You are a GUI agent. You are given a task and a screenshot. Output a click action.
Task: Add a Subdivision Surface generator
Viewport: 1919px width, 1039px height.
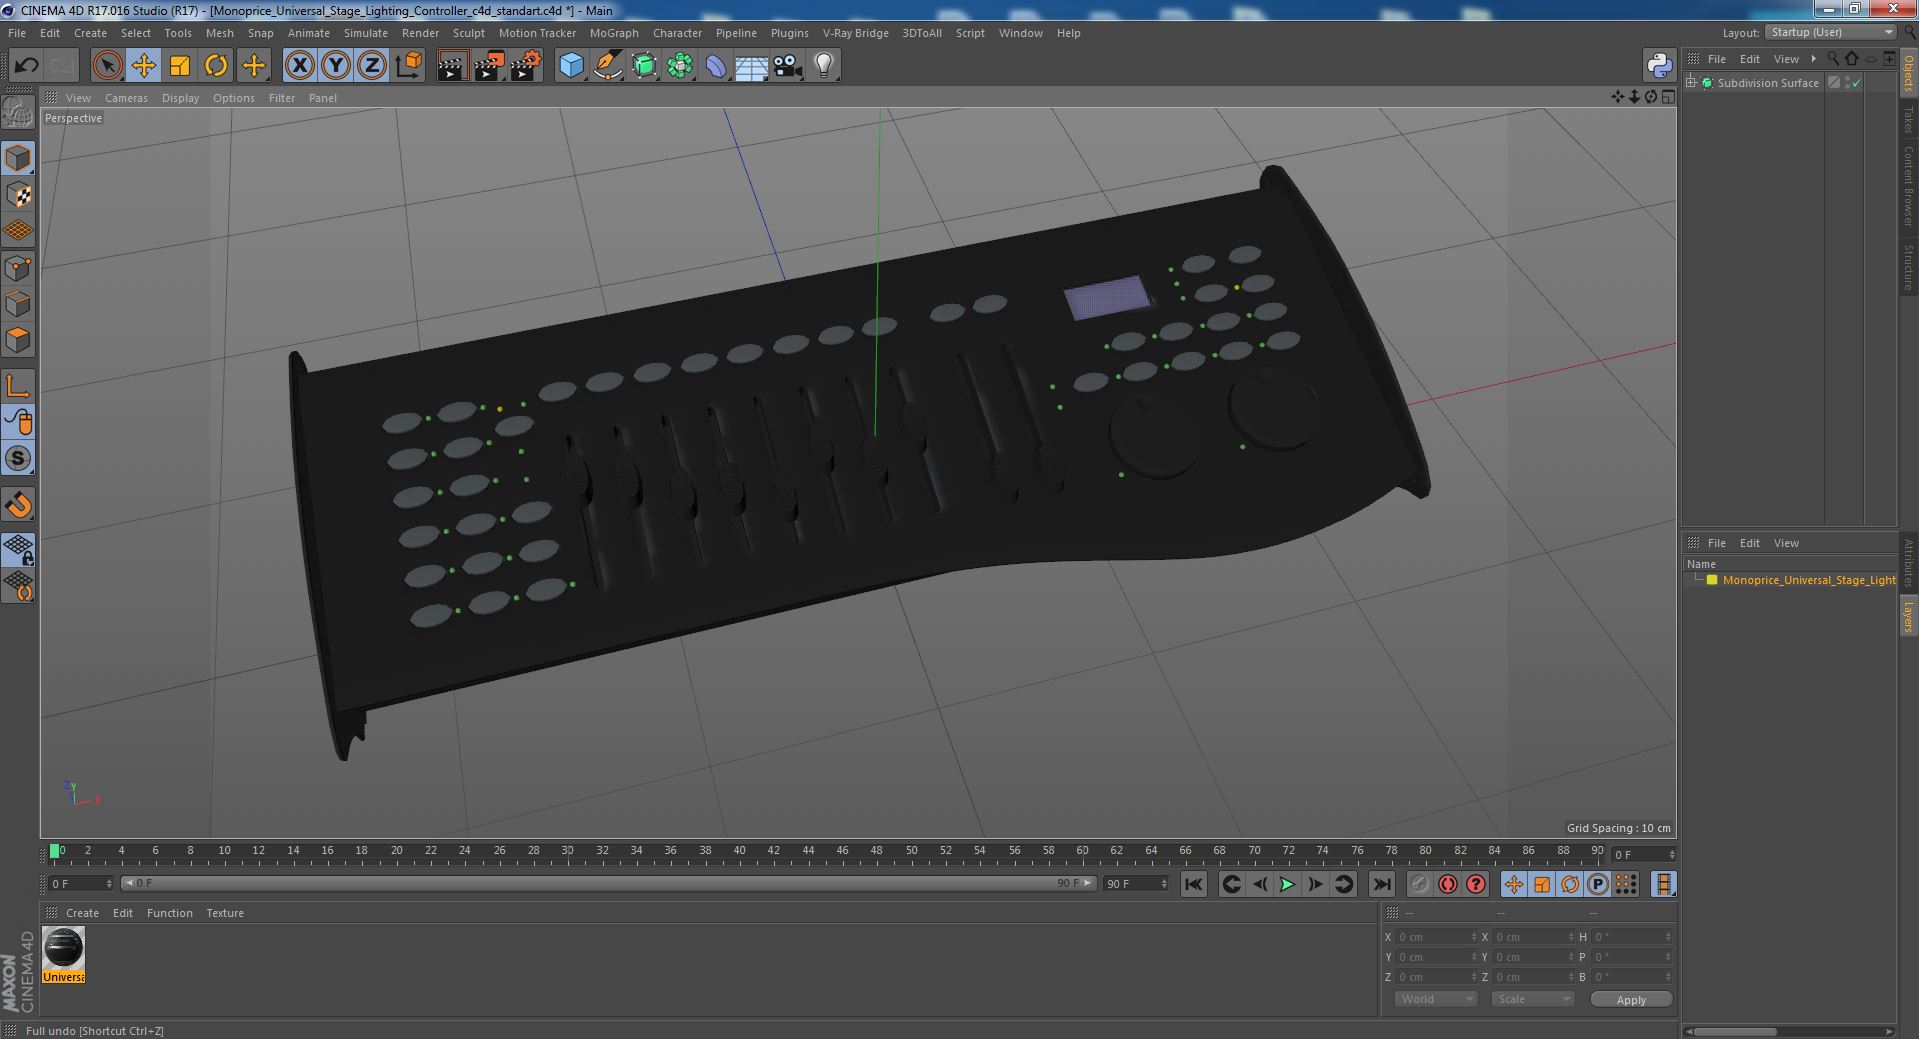pyautogui.click(x=644, y=66)
